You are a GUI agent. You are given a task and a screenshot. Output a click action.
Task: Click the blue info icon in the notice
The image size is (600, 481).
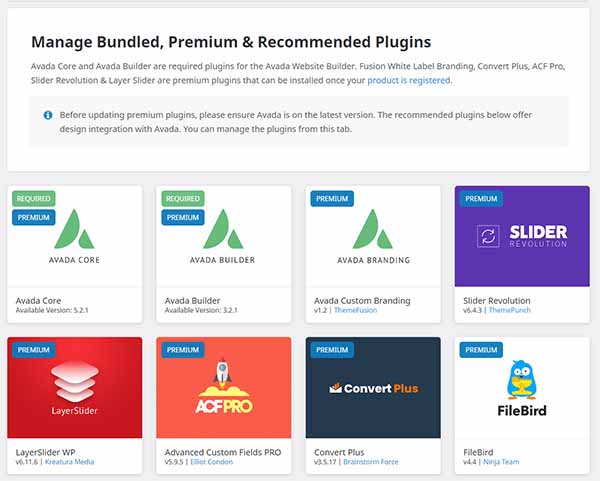[48, 115]
